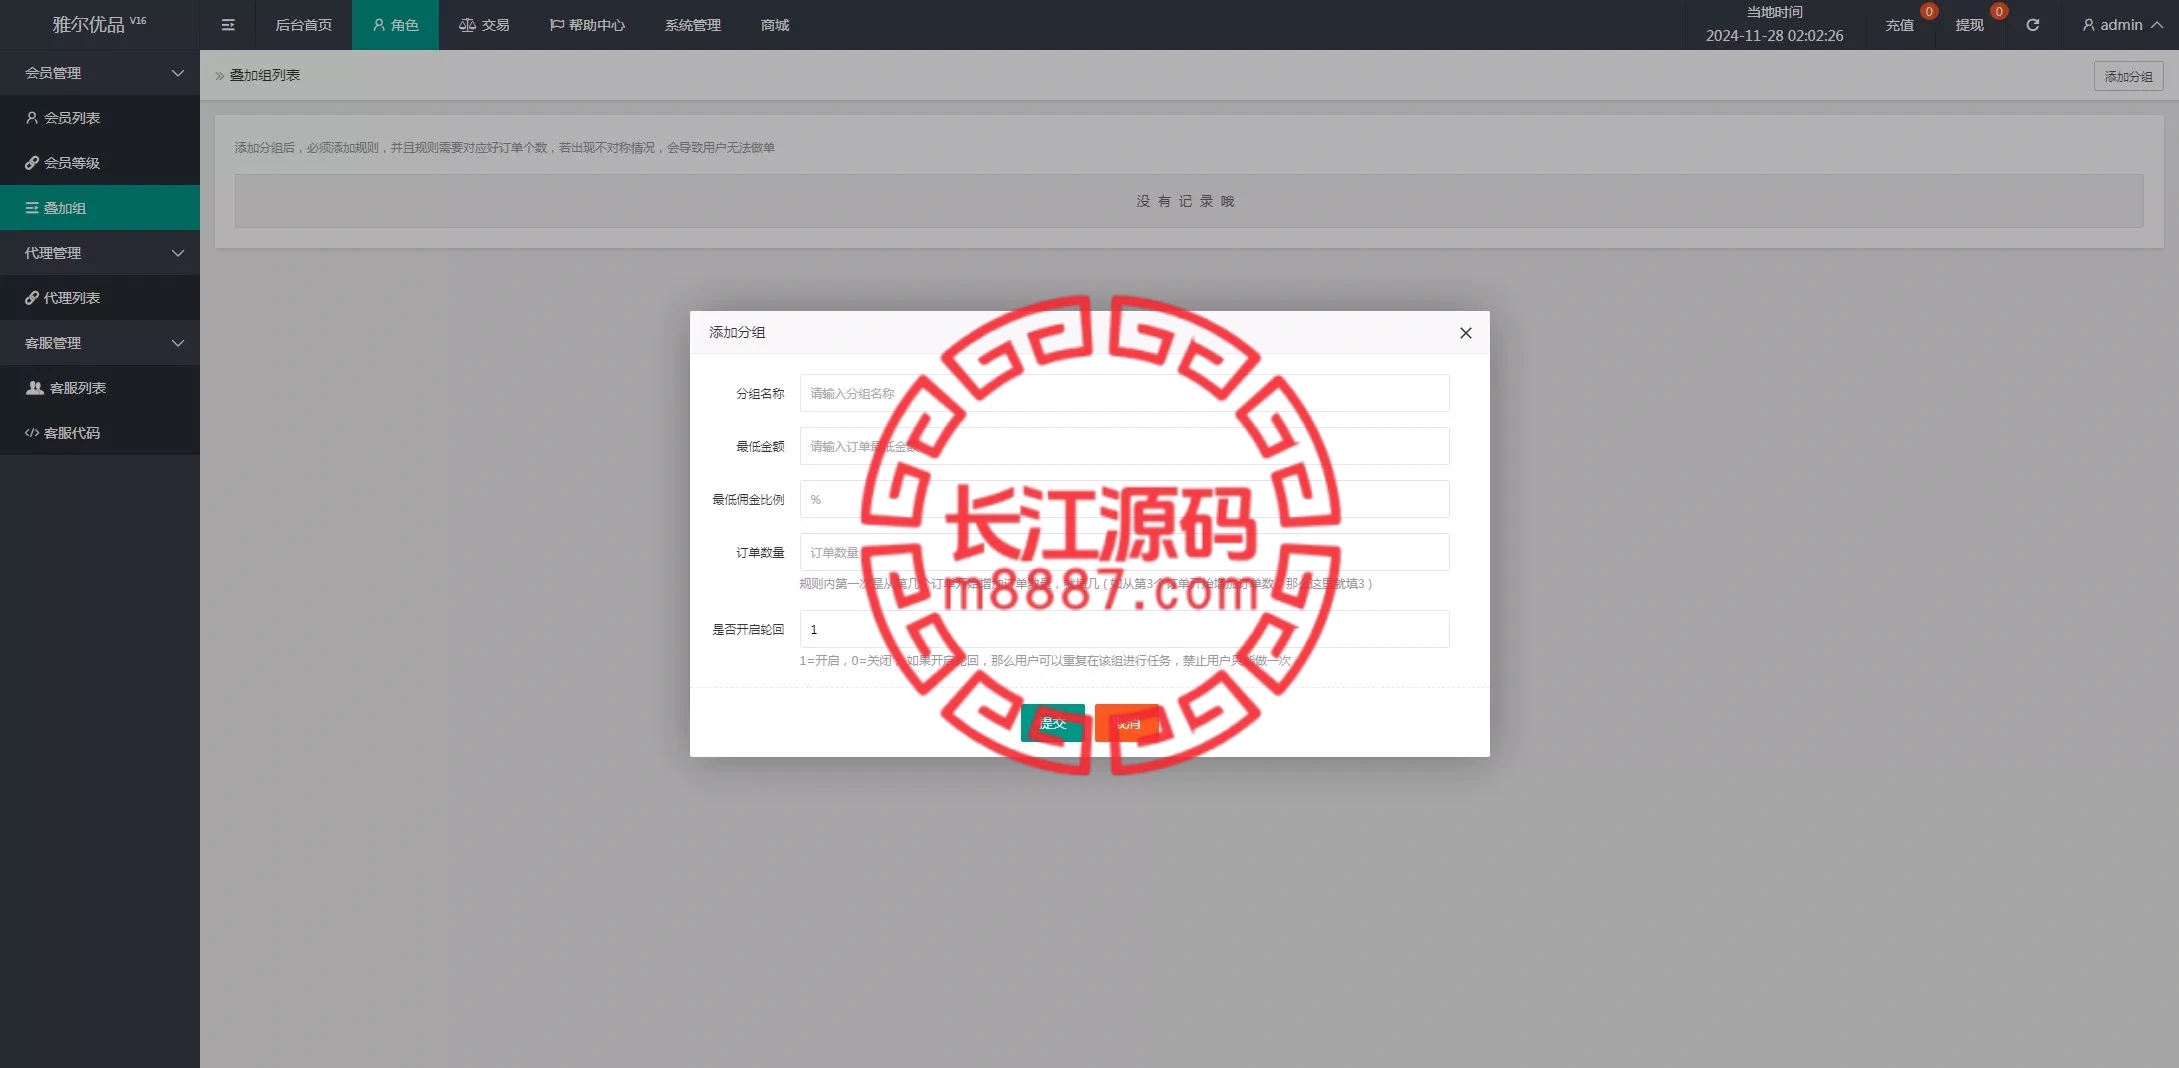Screen dimensions: 2179x1068
Task: Click the green 提交 submit button
Action: (x=1052, y=723)
